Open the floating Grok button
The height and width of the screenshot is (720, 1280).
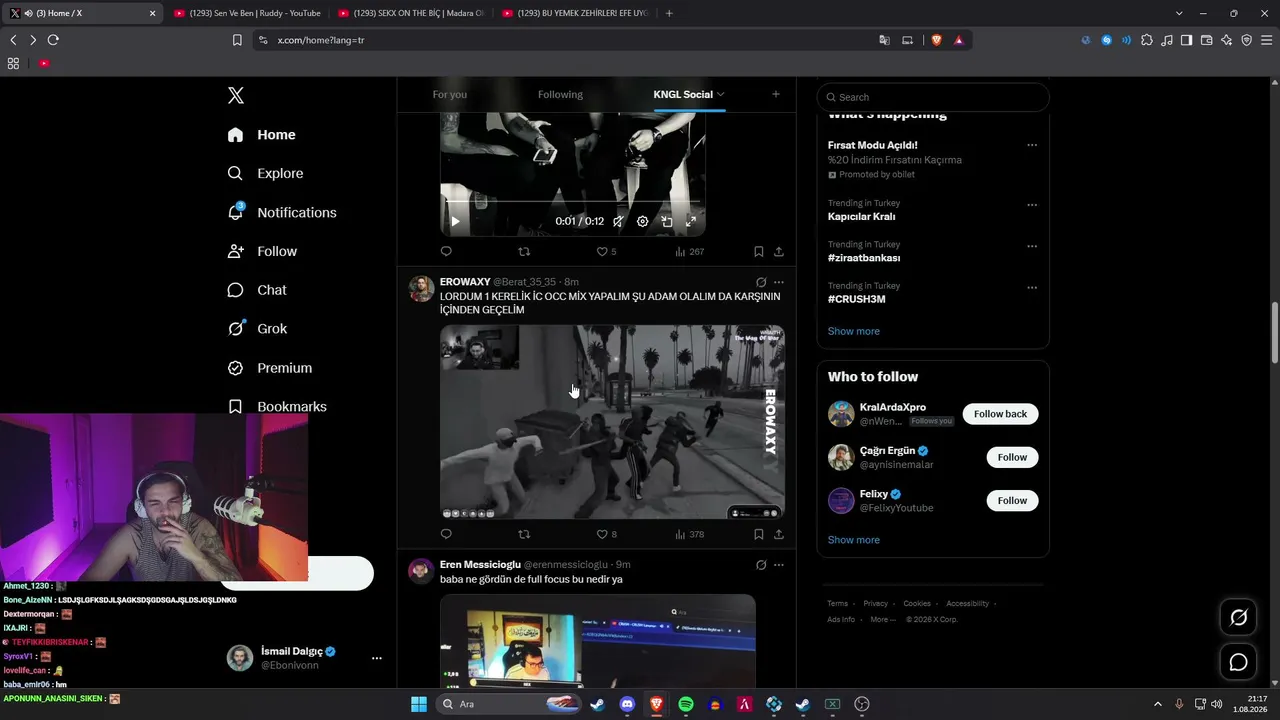[1238, 618]
